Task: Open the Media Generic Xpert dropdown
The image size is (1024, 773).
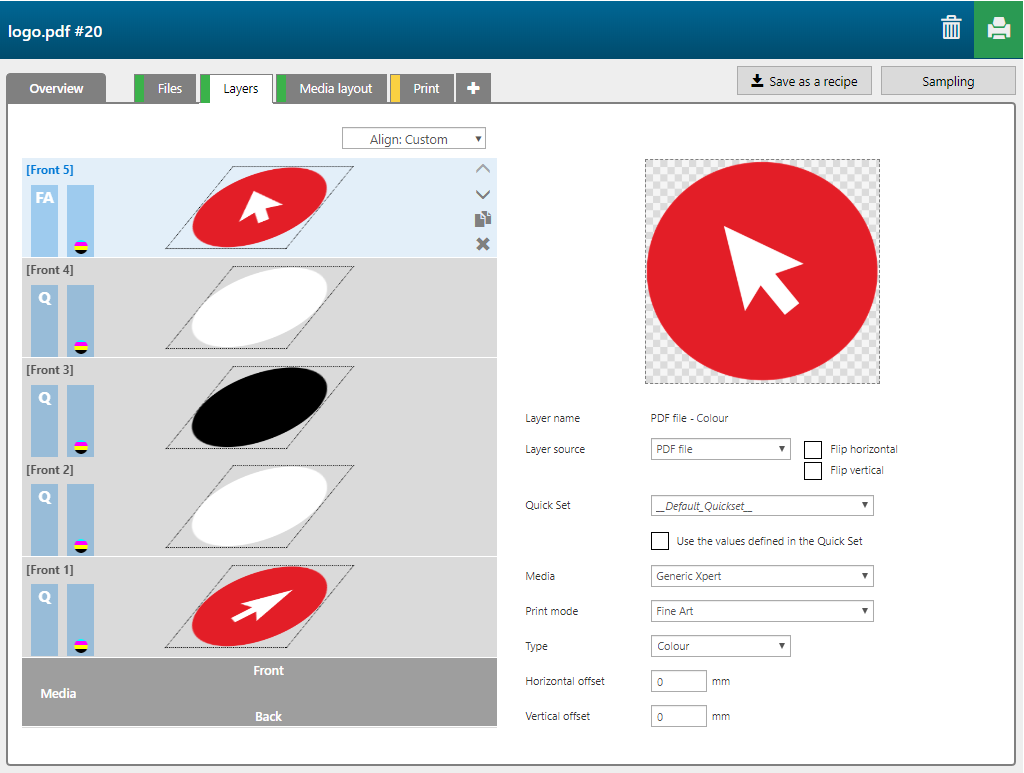Action: click(762, 576)
